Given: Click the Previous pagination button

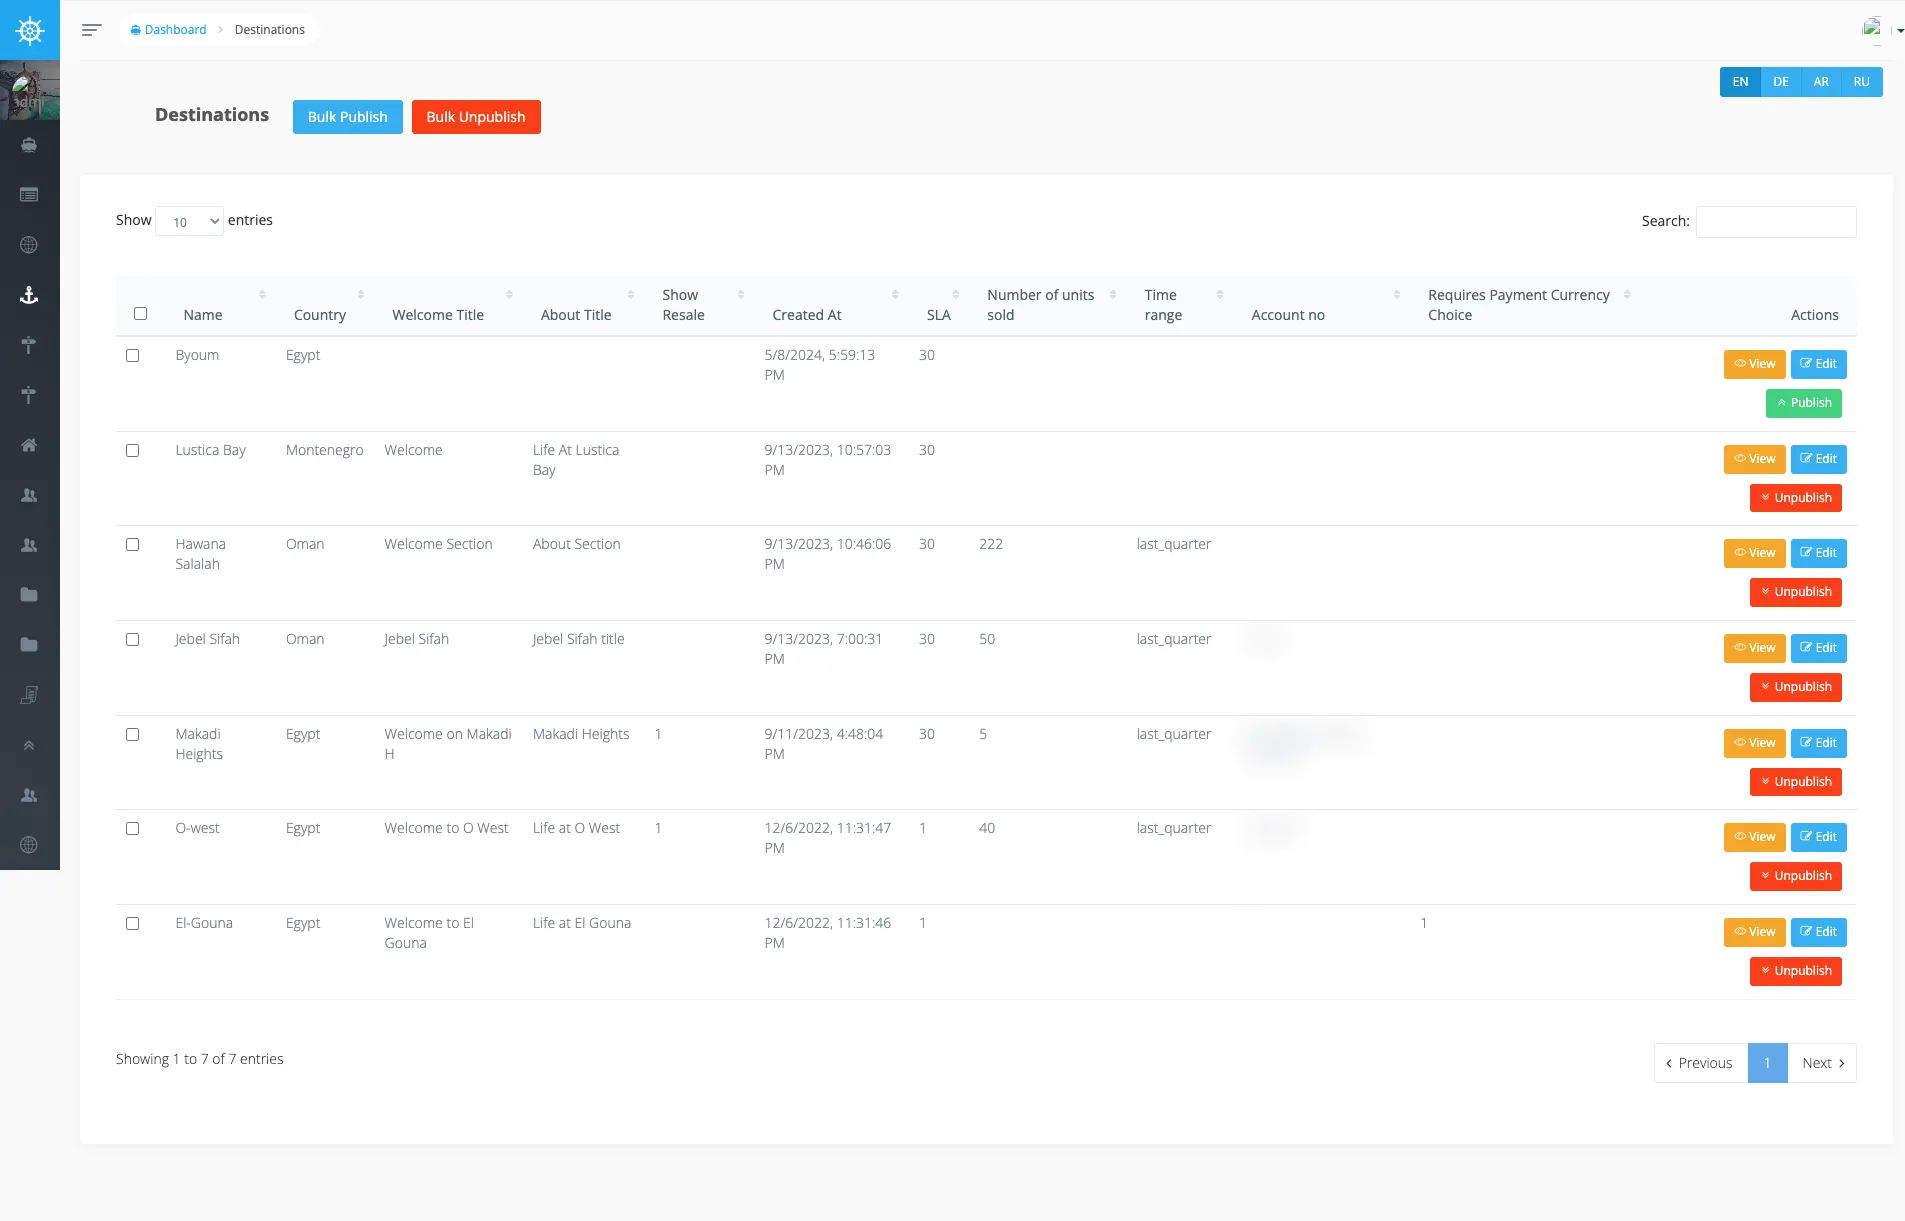Looking at the screenshot, I should click(x=1700, y=1063).
